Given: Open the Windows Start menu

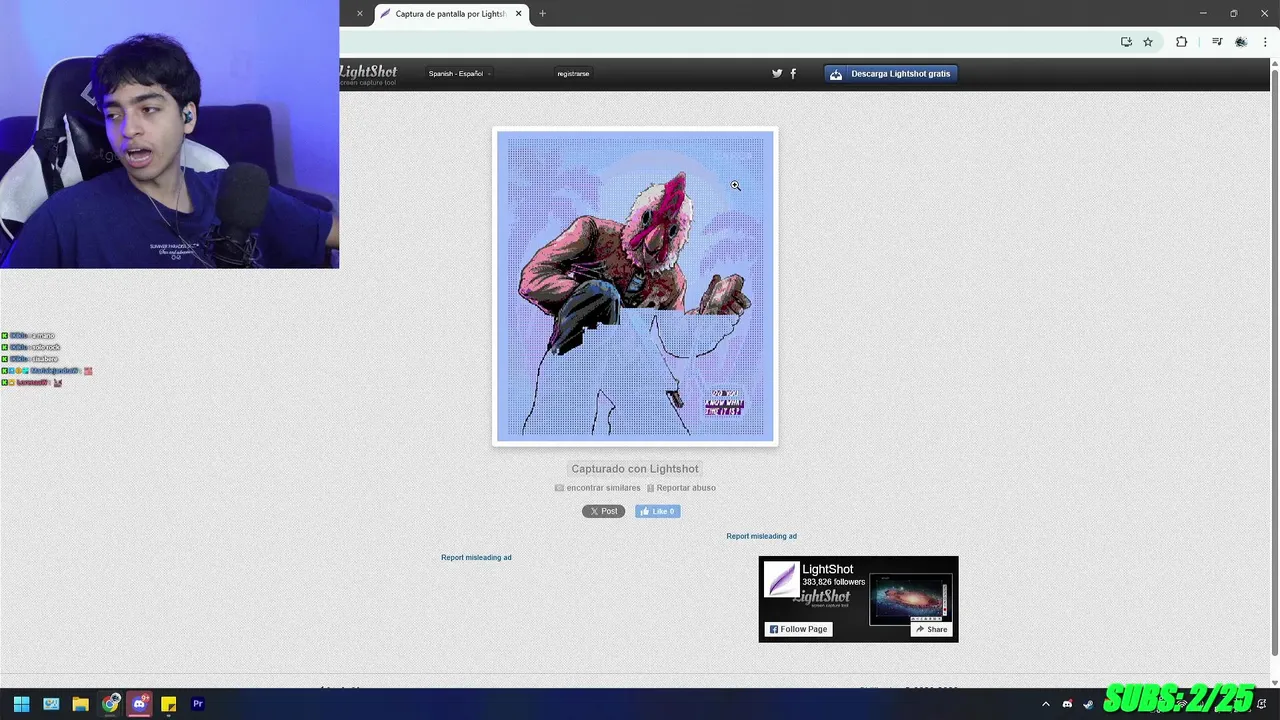Looking at the screenshot, I should click(21, 704).
